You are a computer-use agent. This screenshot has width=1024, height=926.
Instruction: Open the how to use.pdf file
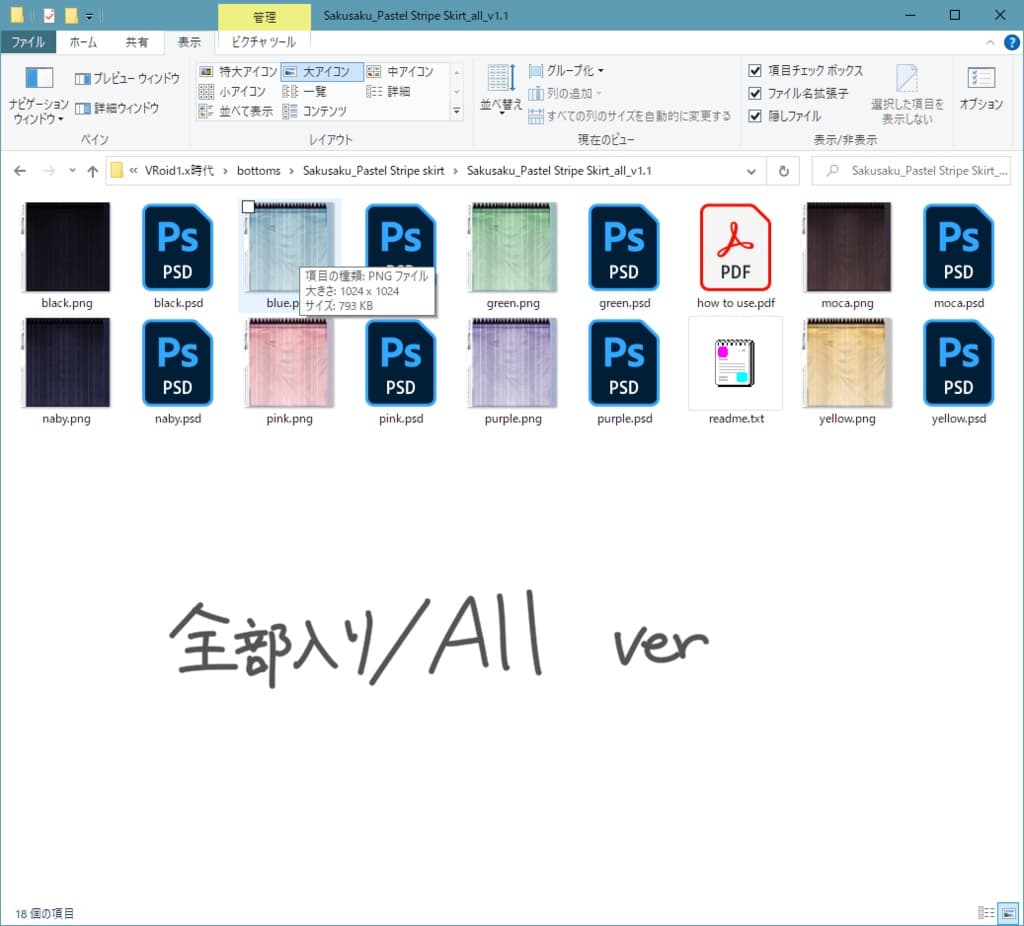736,248
